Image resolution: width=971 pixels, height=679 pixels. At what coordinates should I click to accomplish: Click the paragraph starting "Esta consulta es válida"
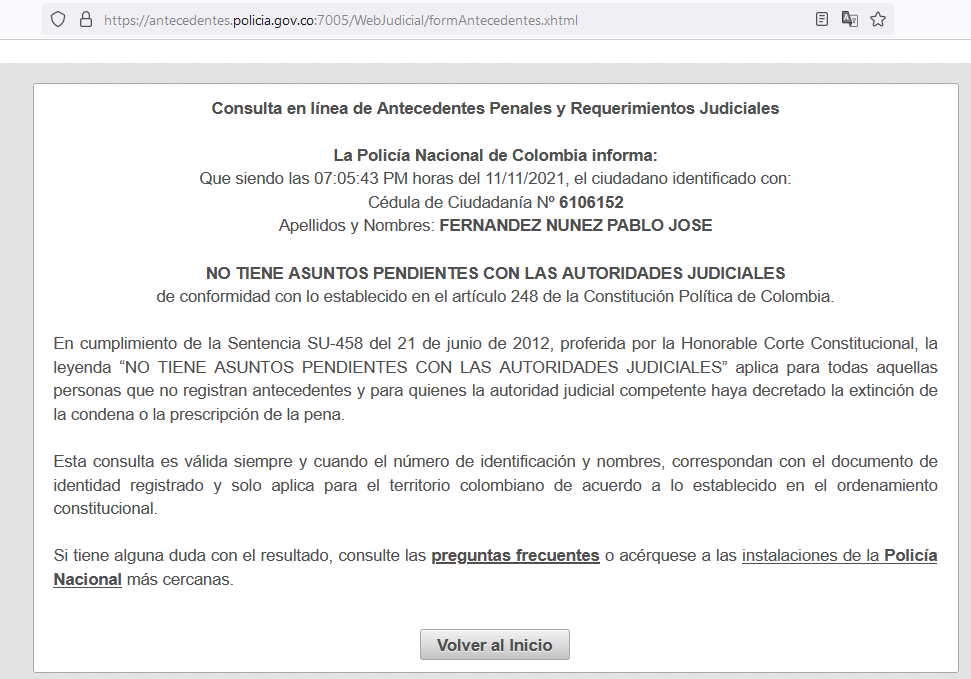[495, 484]
